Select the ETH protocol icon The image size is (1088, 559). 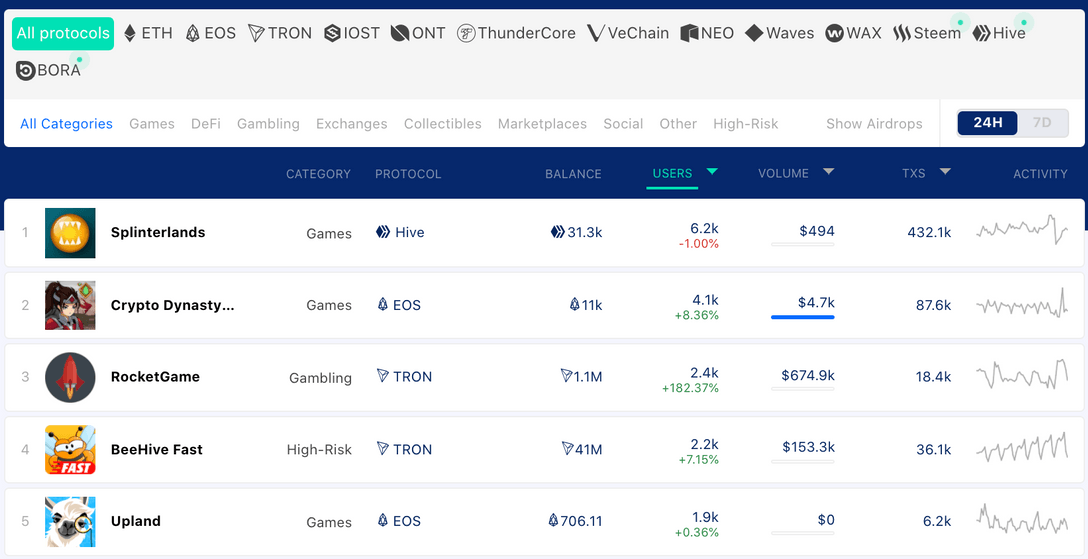[x=130, y=33]
